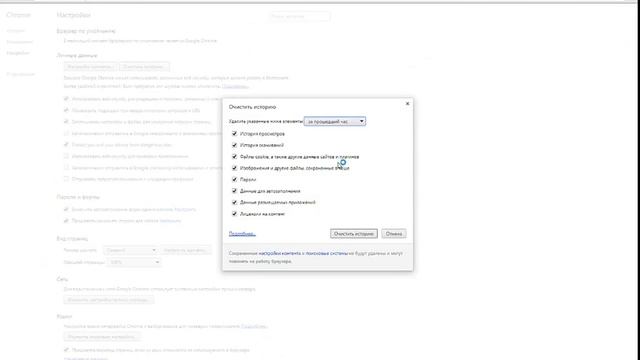Select the History item in Chrome sidebar
640x360 pixels.
click(16, 31)
